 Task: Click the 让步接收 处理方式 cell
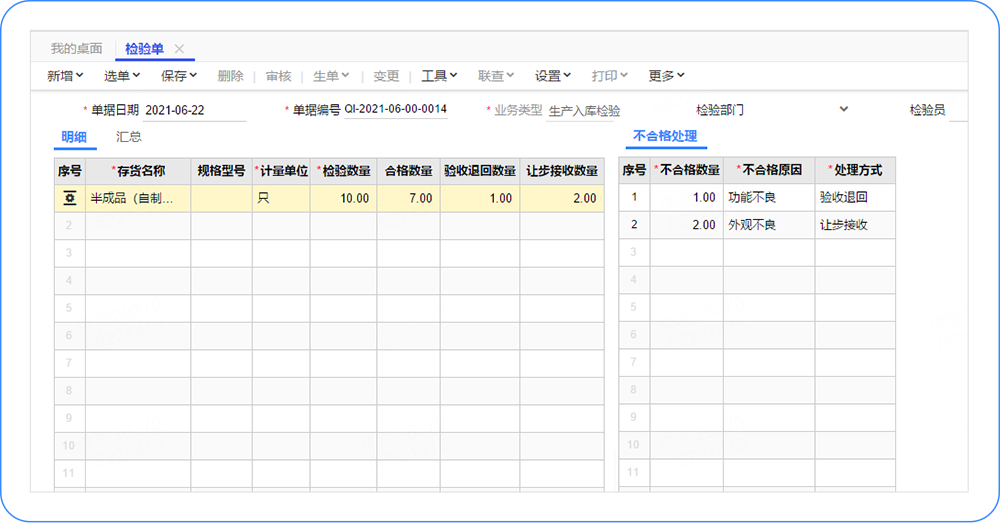click(x=855, y=225)
